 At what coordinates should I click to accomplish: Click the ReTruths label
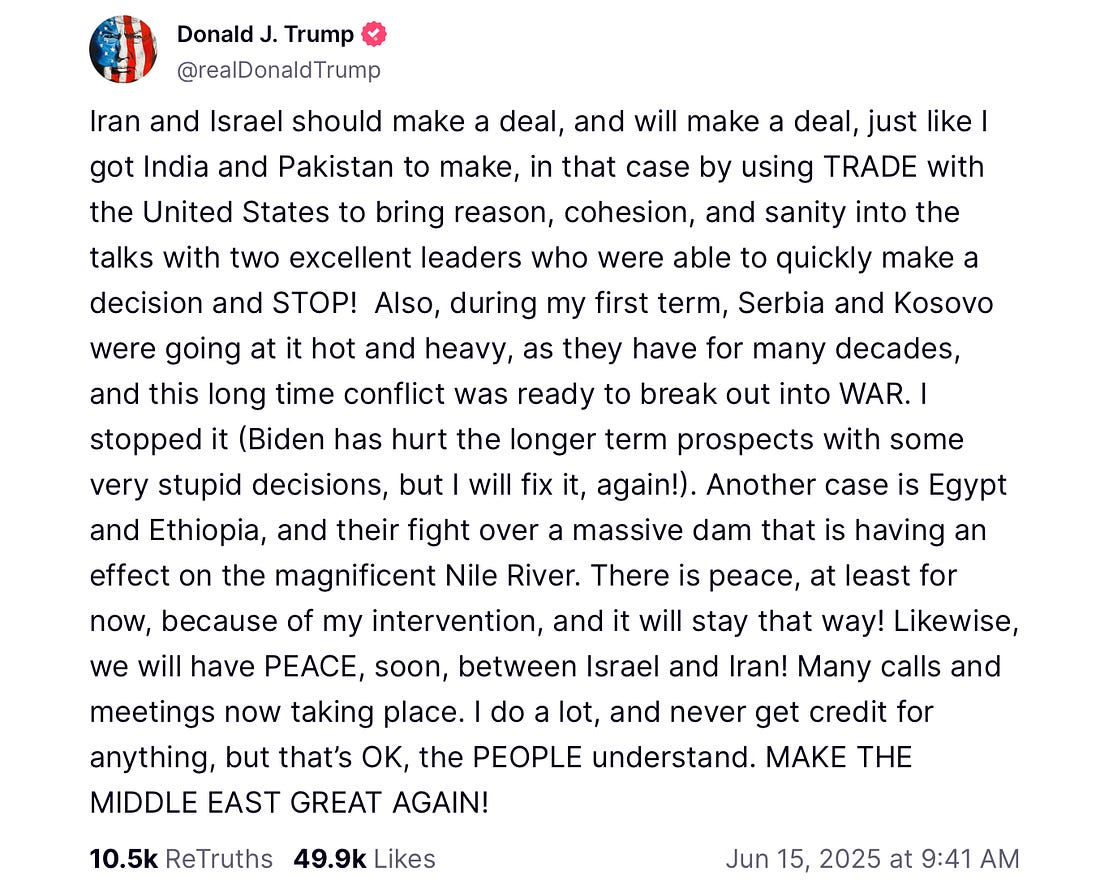point(218,858)
